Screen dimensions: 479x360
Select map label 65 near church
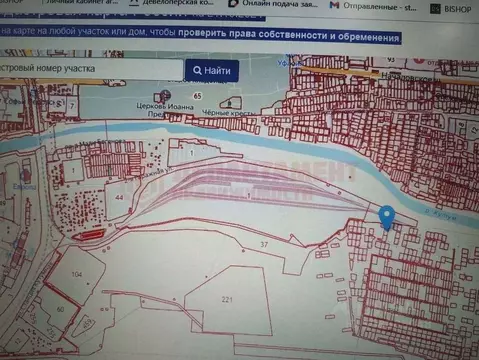(x=197, y=96)
